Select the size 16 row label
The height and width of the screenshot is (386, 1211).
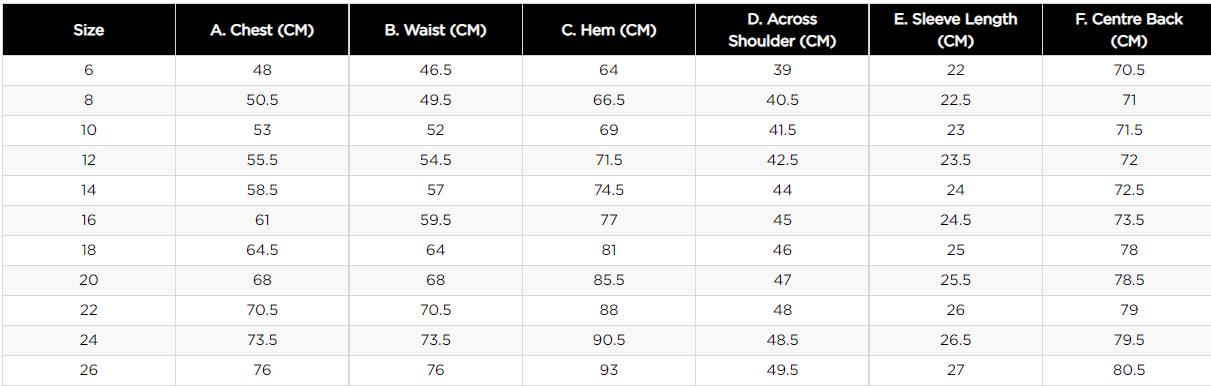[89, 220]
